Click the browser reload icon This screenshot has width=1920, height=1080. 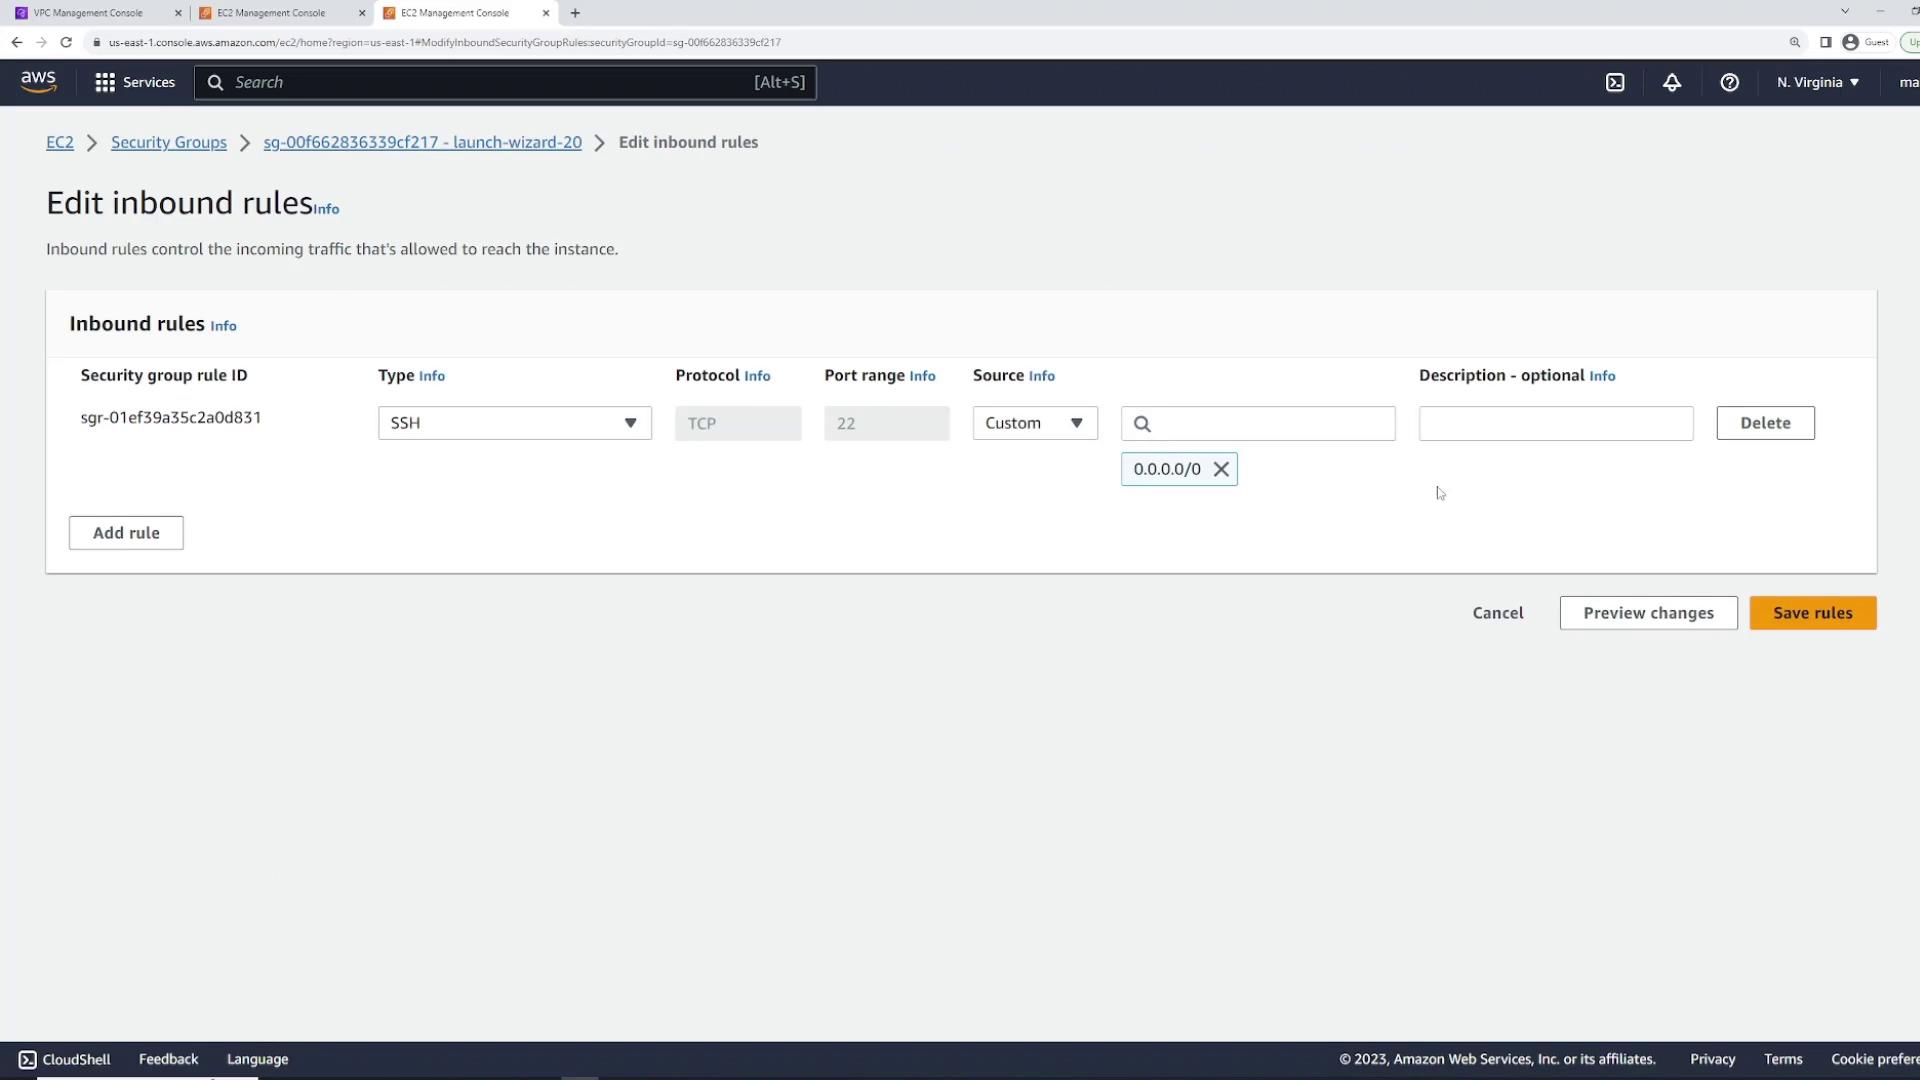(x=66, y=42)
